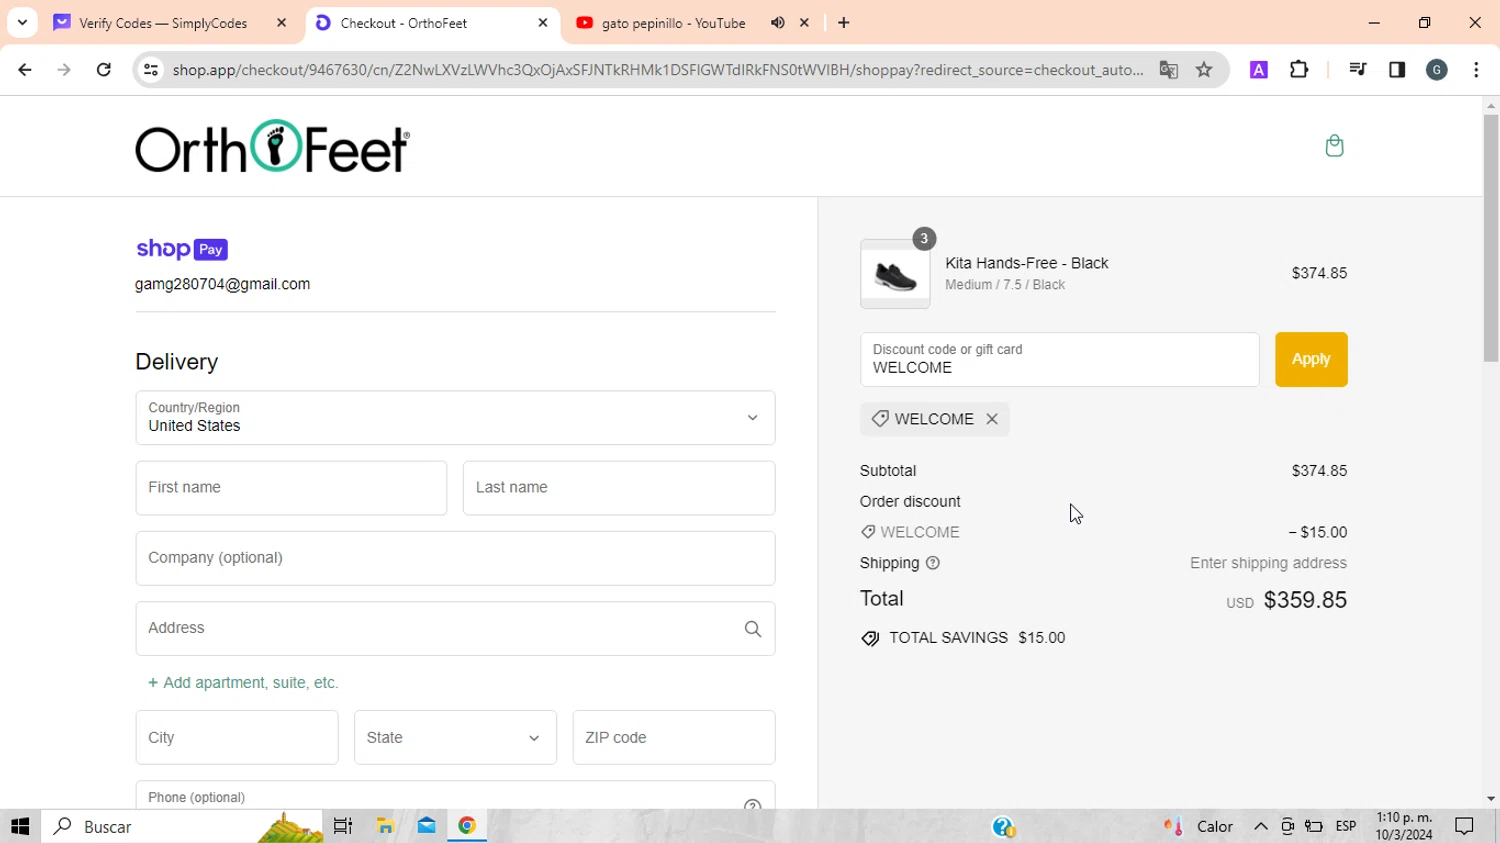The image size is (1500, 843).
Task: Focus the City field
Action: 237,738
